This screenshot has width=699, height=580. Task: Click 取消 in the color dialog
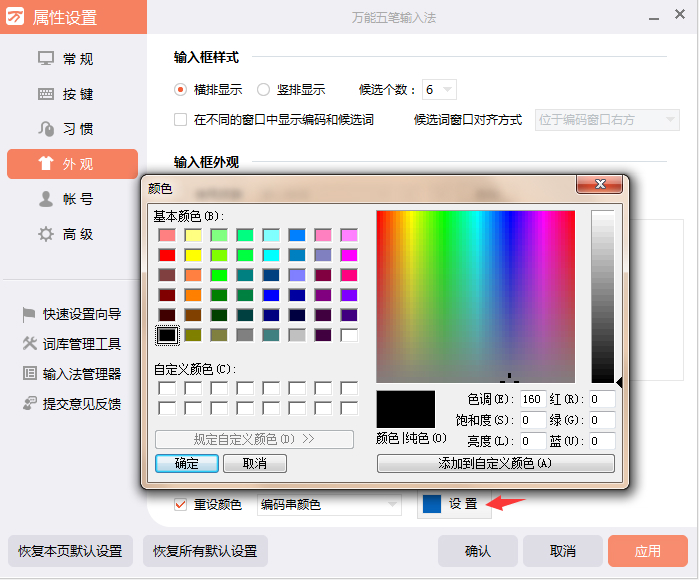pyautogui.click(x=255, y=463)
